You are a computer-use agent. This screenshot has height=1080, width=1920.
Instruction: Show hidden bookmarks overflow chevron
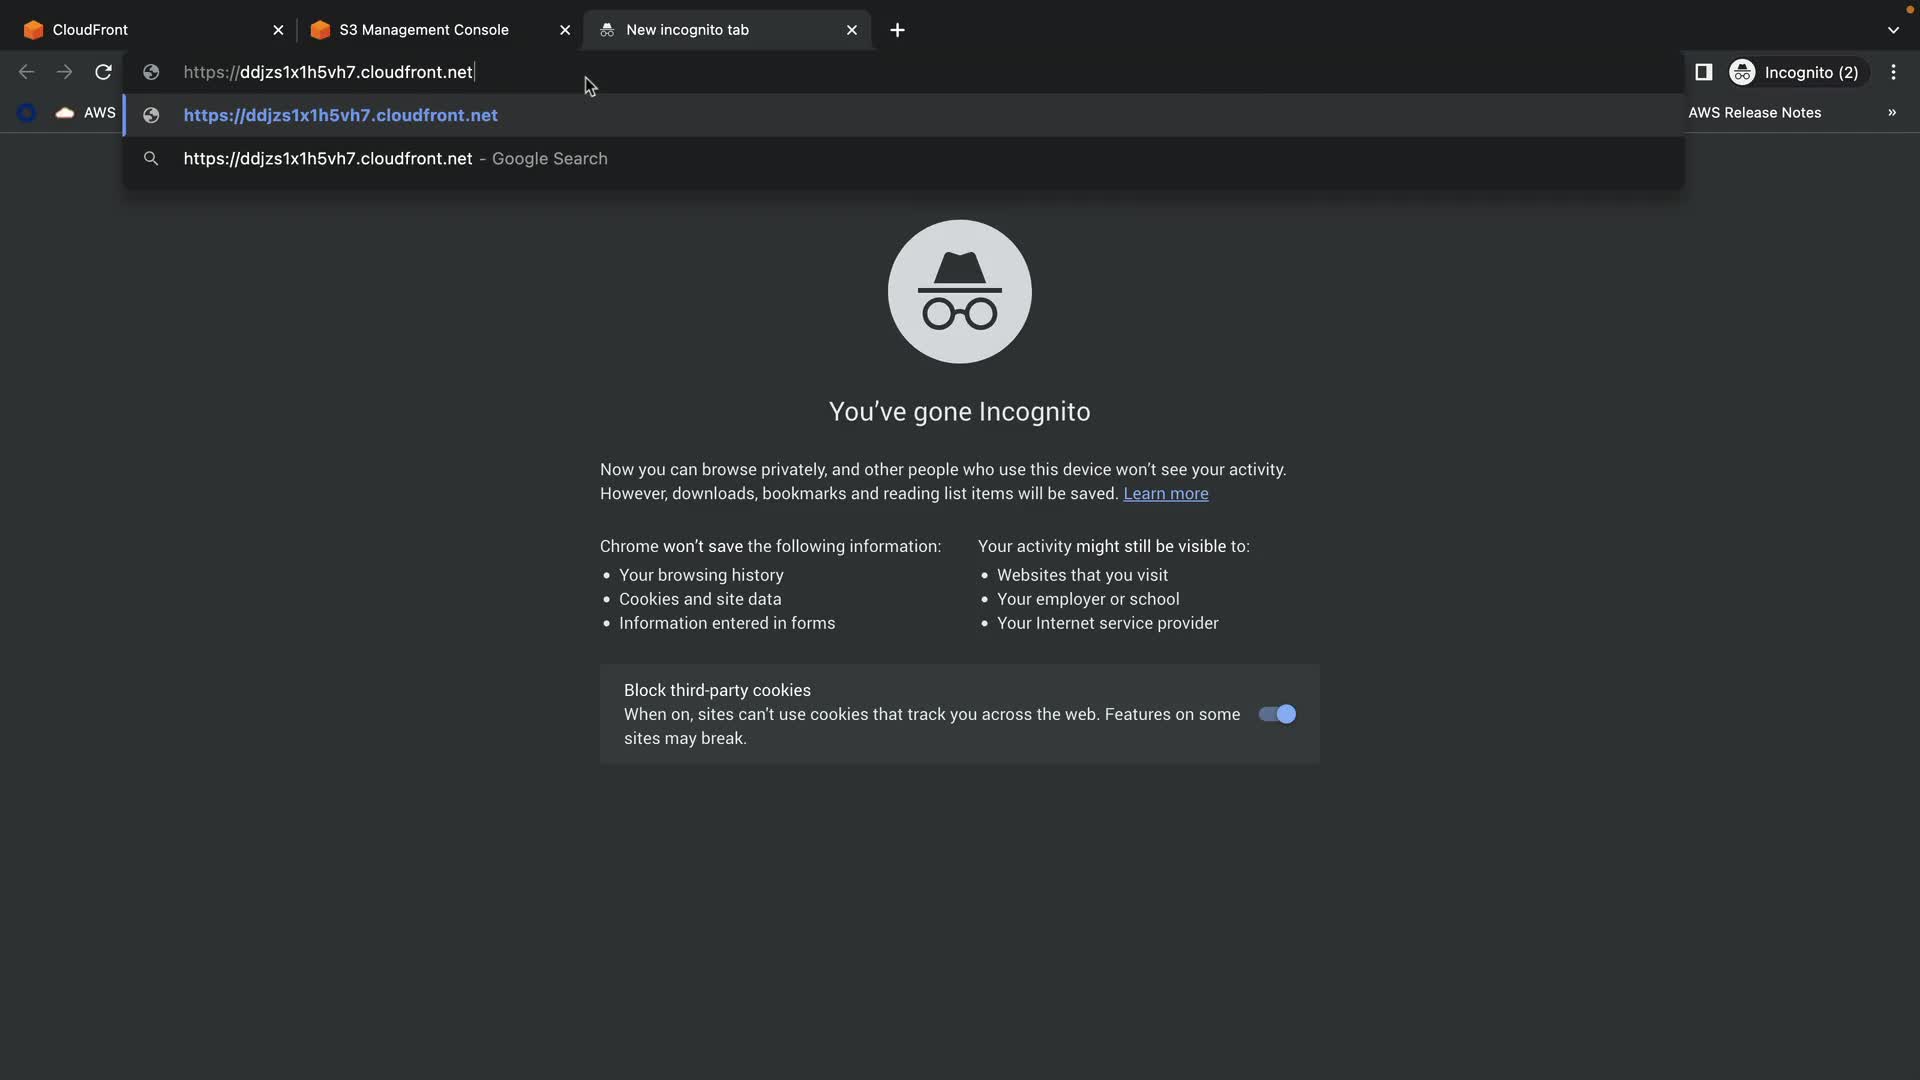[1891, 113]
